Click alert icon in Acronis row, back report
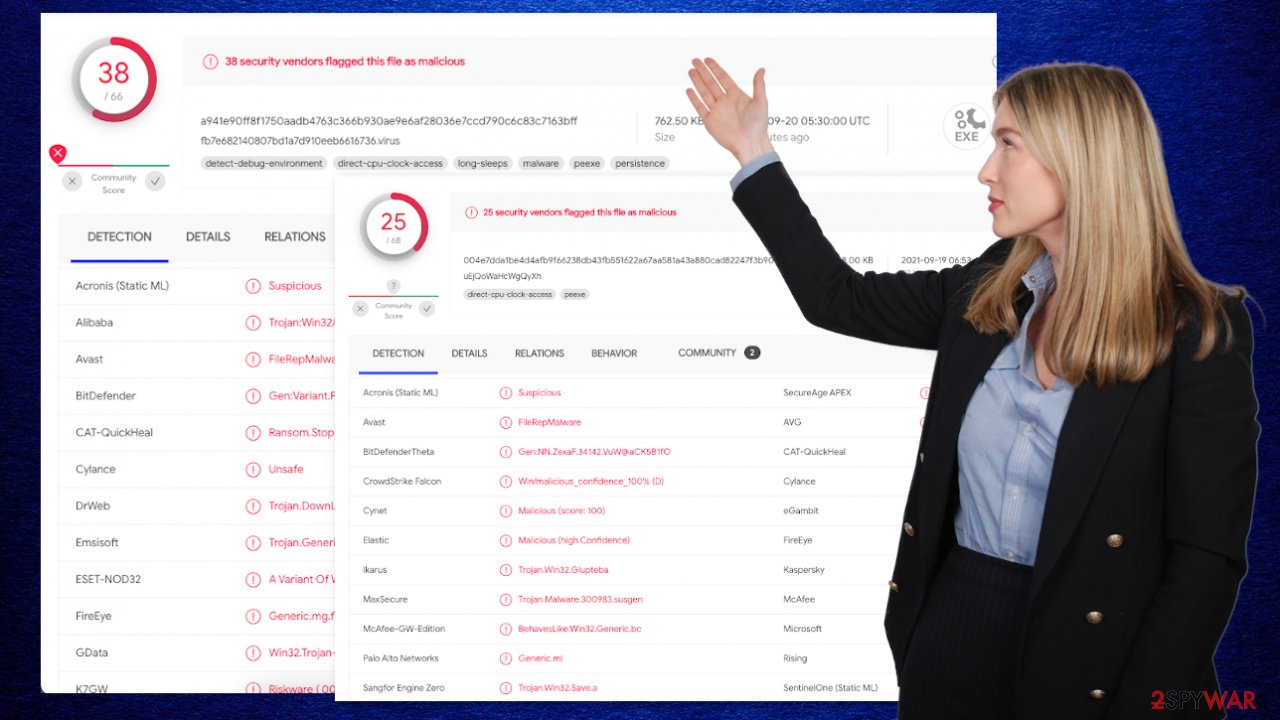Screen dimensions: 1280x720 [253, 286]
